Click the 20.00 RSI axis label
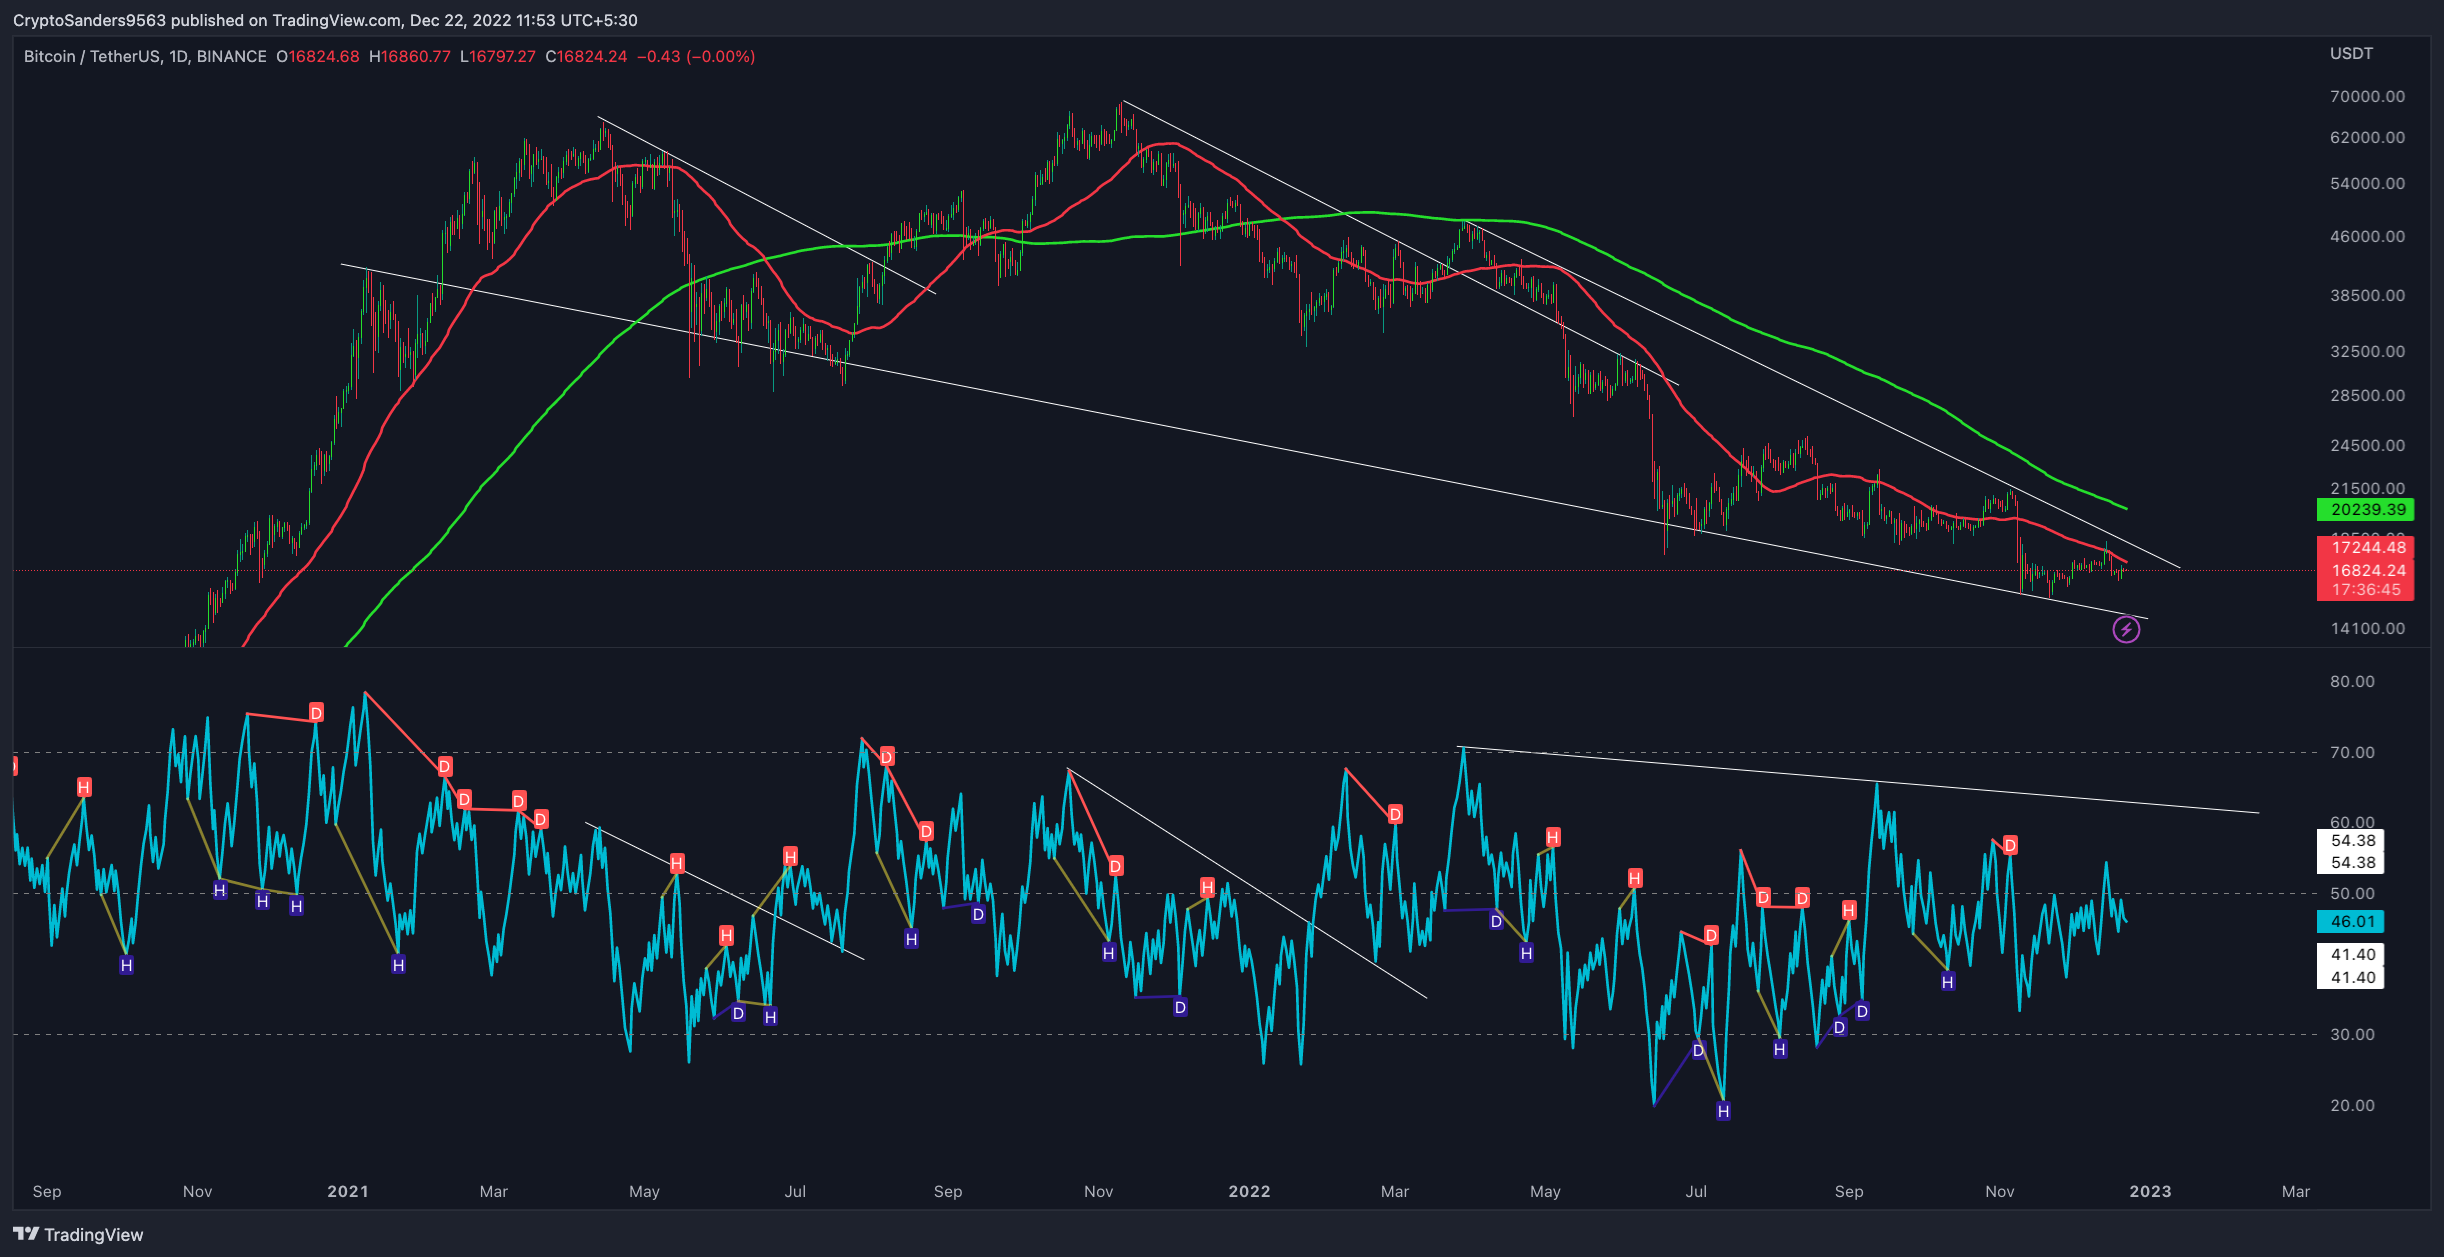The width and height of the screenshot is (2444, 1257). click(x=2352, y=1105)
